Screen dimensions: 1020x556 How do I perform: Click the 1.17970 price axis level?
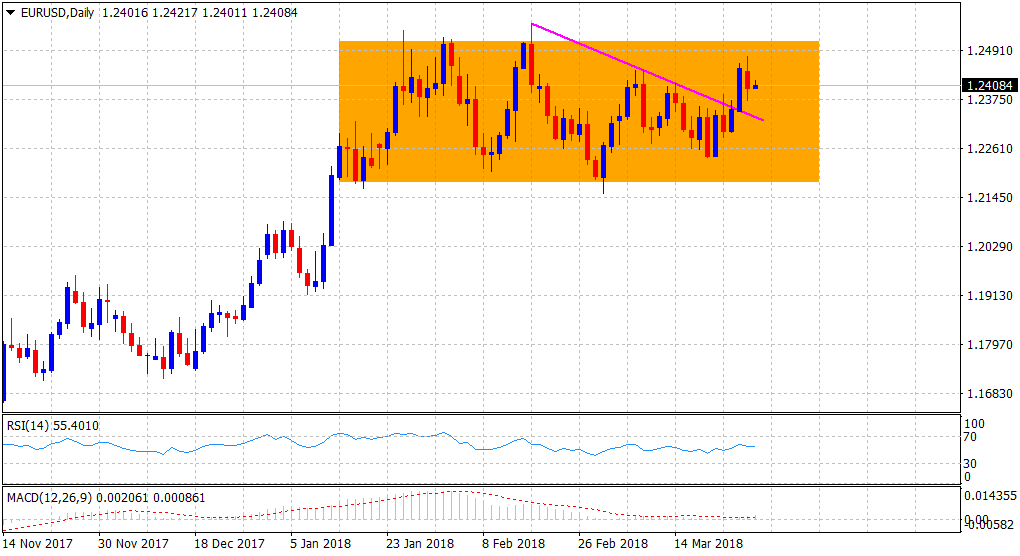coord(989,345)
